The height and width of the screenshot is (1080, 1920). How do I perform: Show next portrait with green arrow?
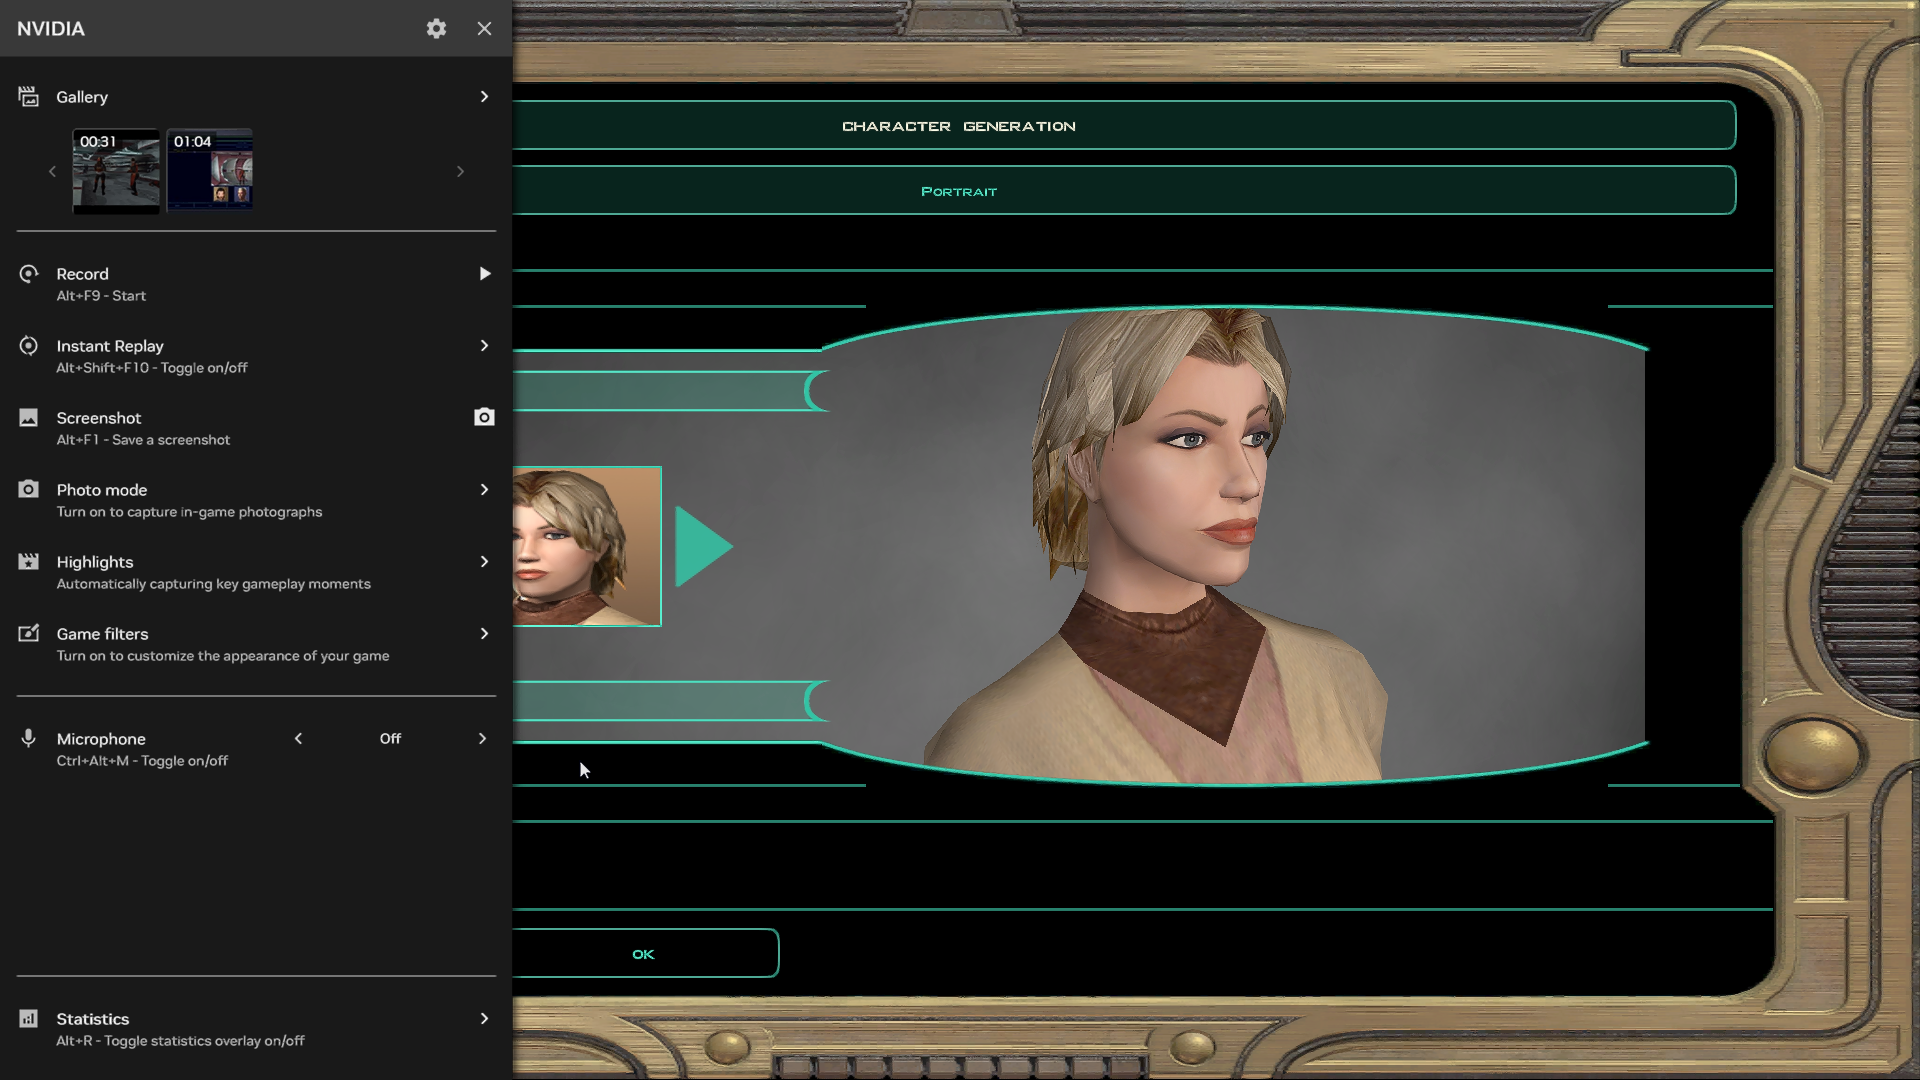[x=704, y=546]
